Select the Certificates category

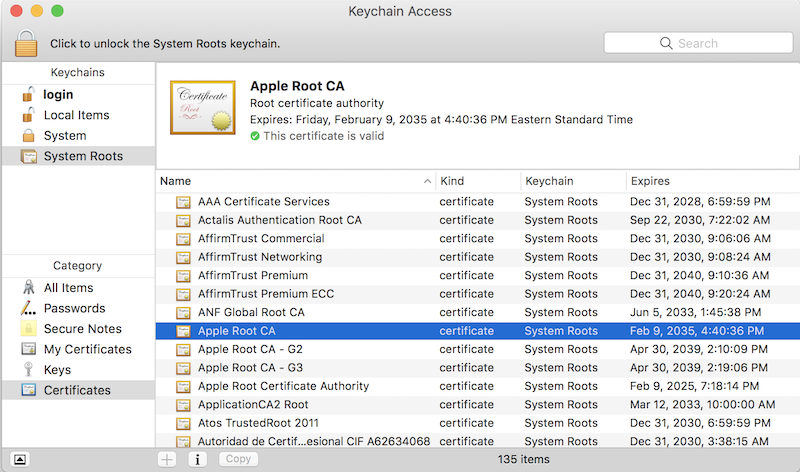pyautogui.click(x=77, y=390)
